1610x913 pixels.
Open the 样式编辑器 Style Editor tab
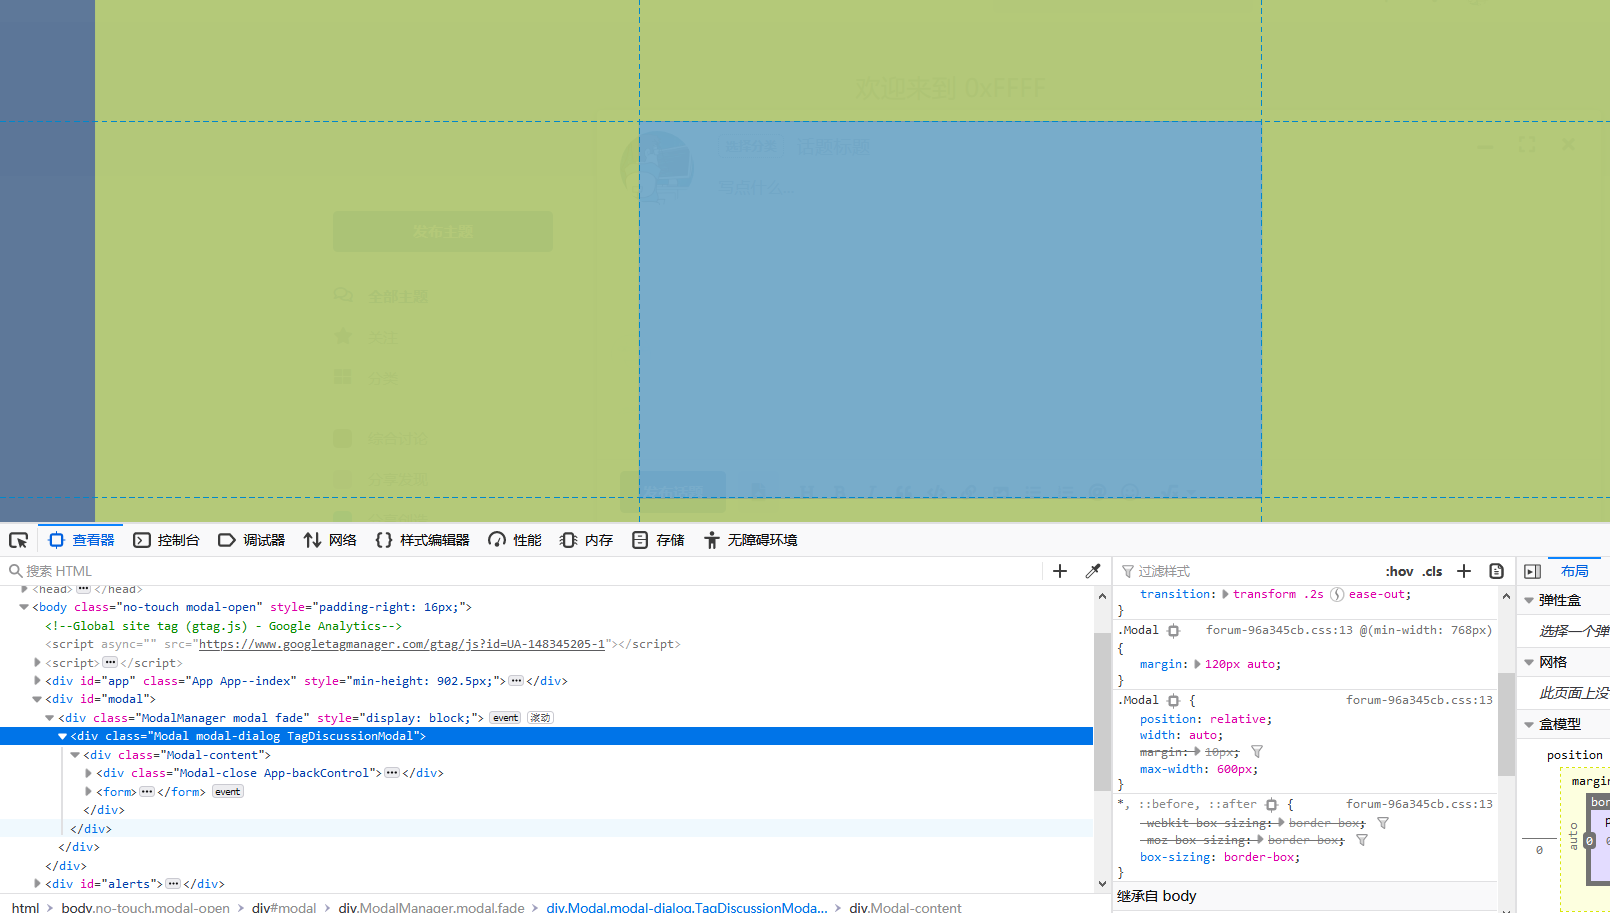point(422,540)
